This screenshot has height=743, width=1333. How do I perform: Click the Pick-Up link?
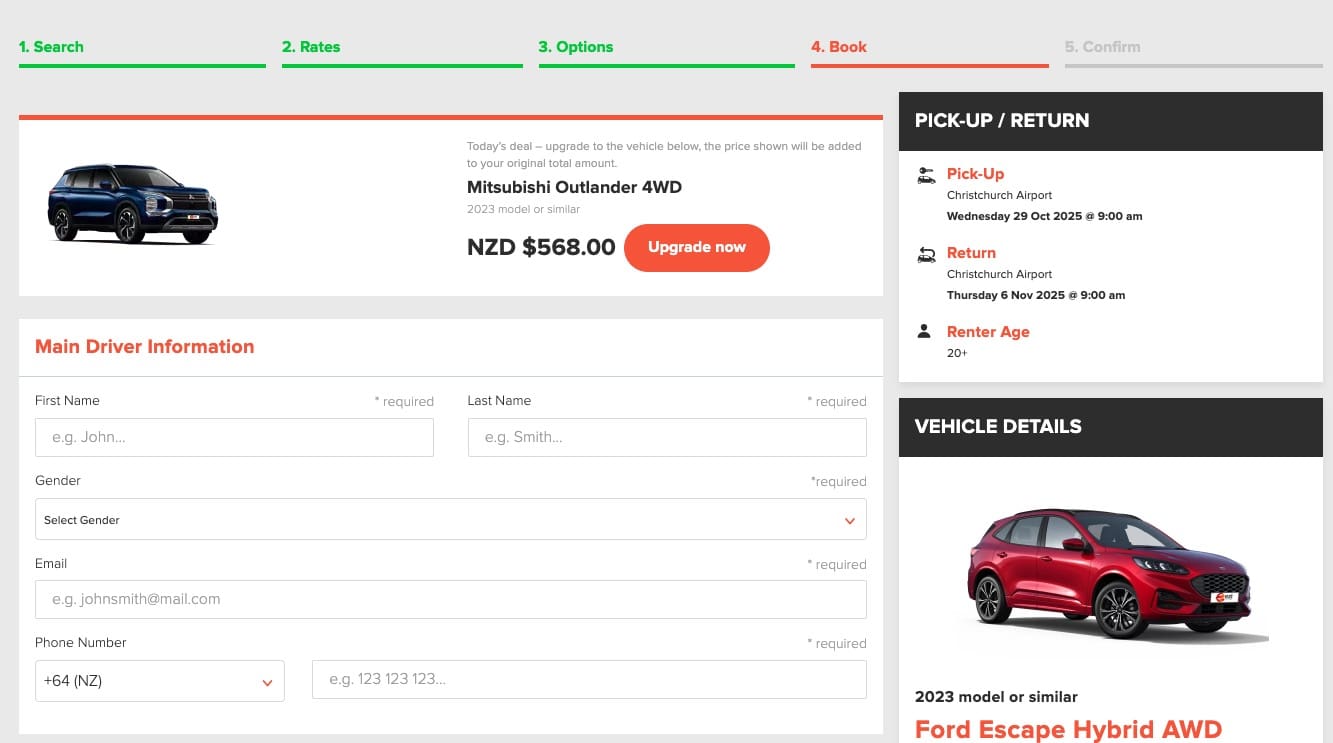(x=975, y=174)
